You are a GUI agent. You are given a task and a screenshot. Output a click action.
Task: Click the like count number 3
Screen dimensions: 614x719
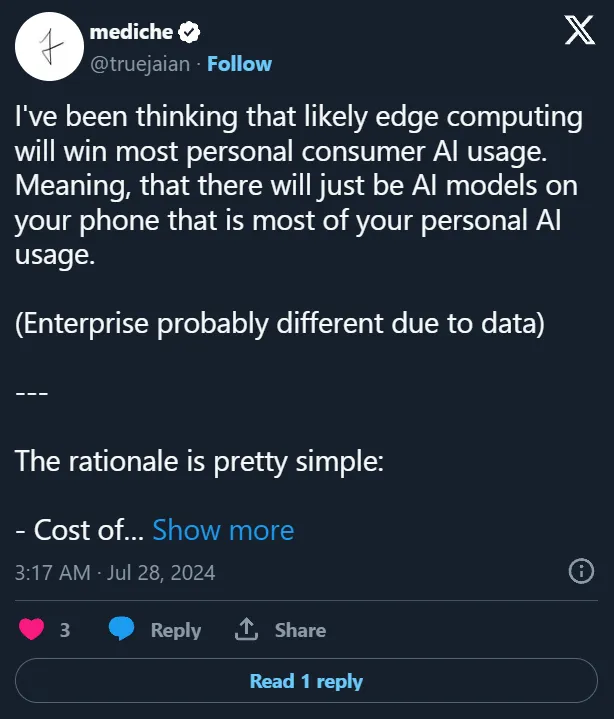point(65,630)
